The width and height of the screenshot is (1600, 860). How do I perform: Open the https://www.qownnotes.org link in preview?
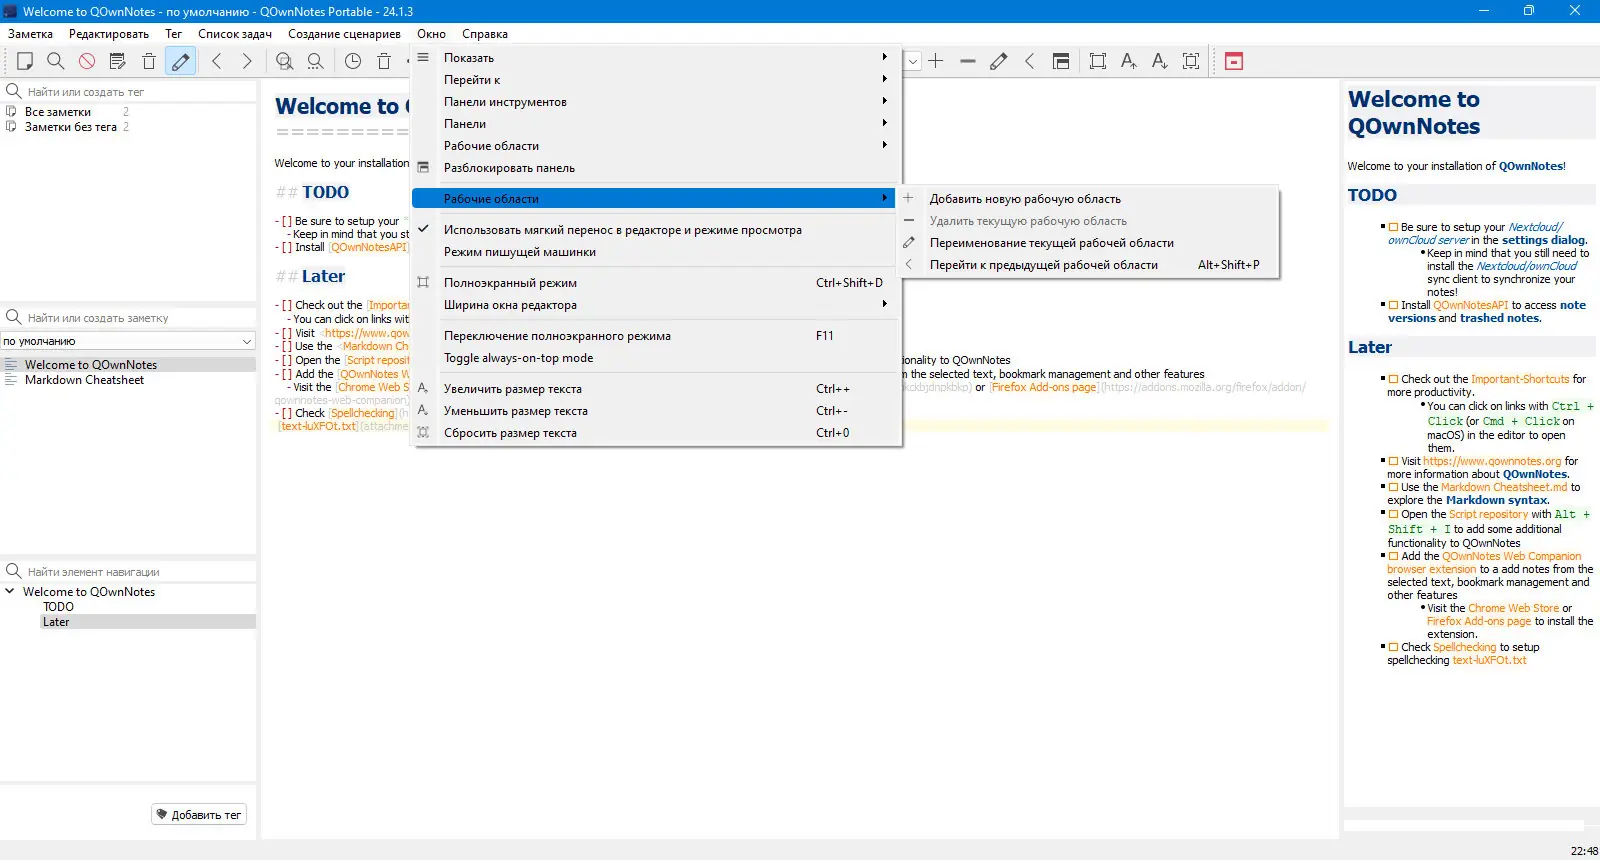pyautogui.click(x=1492, y=461)
